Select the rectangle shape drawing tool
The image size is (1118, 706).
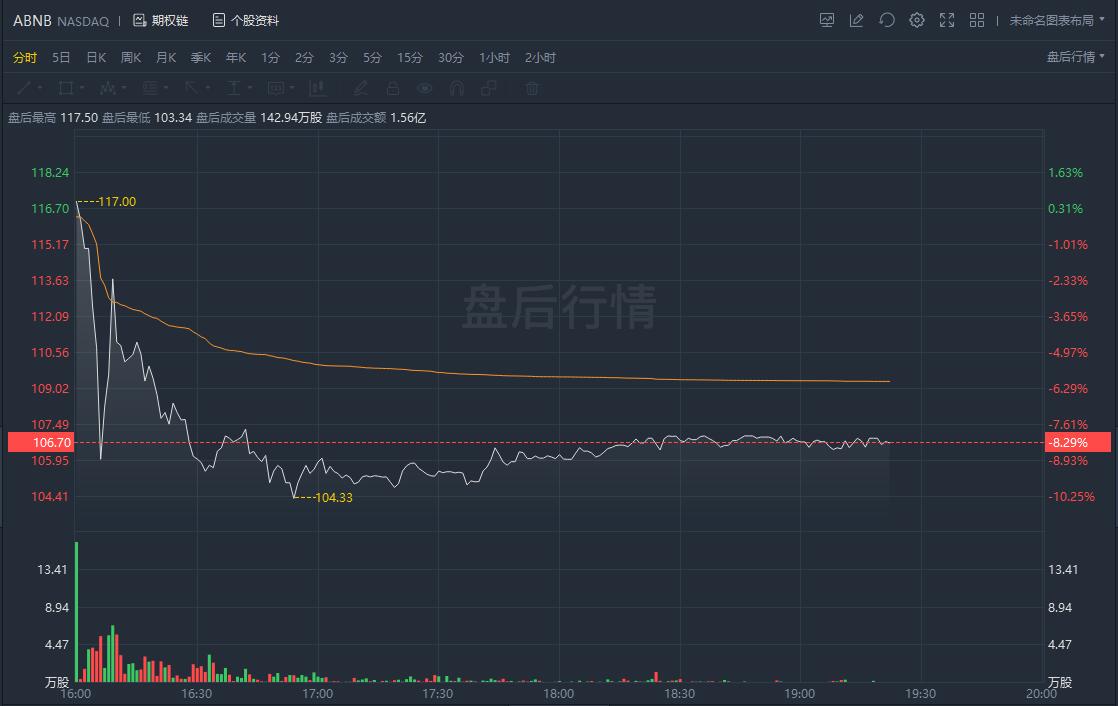click(66, 88)
